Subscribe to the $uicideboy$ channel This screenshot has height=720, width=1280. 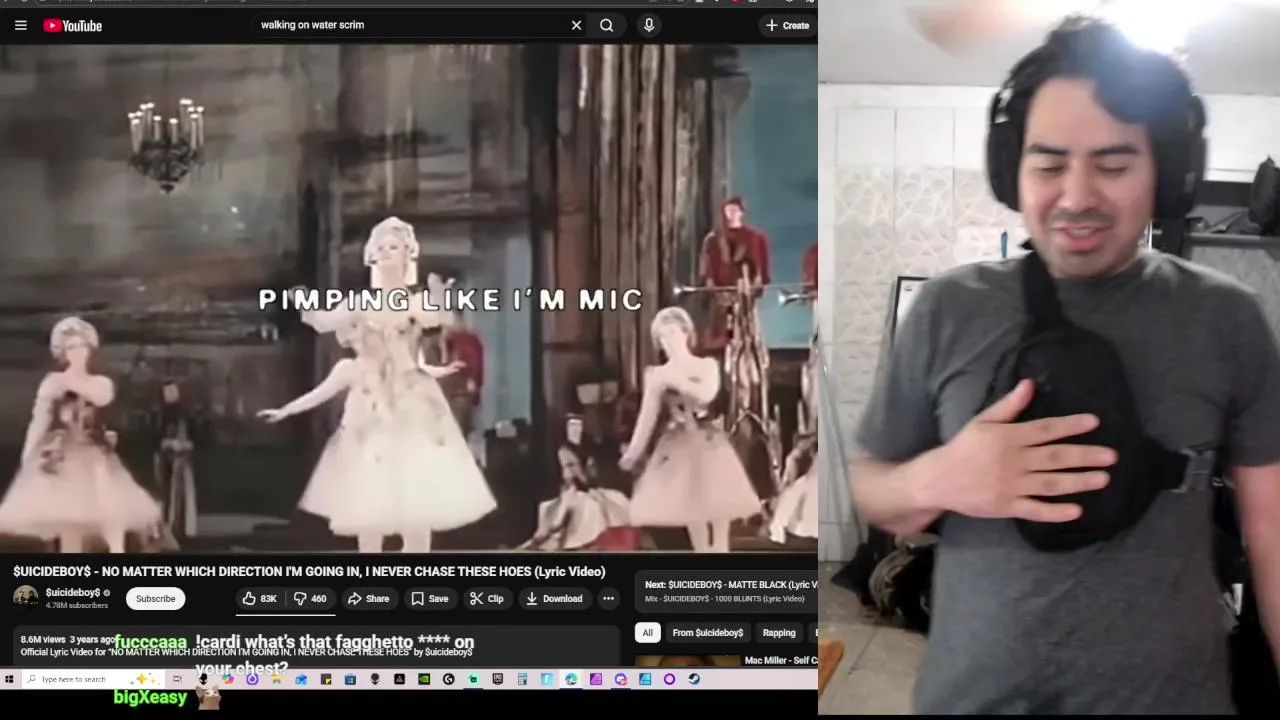coord(155,598)
